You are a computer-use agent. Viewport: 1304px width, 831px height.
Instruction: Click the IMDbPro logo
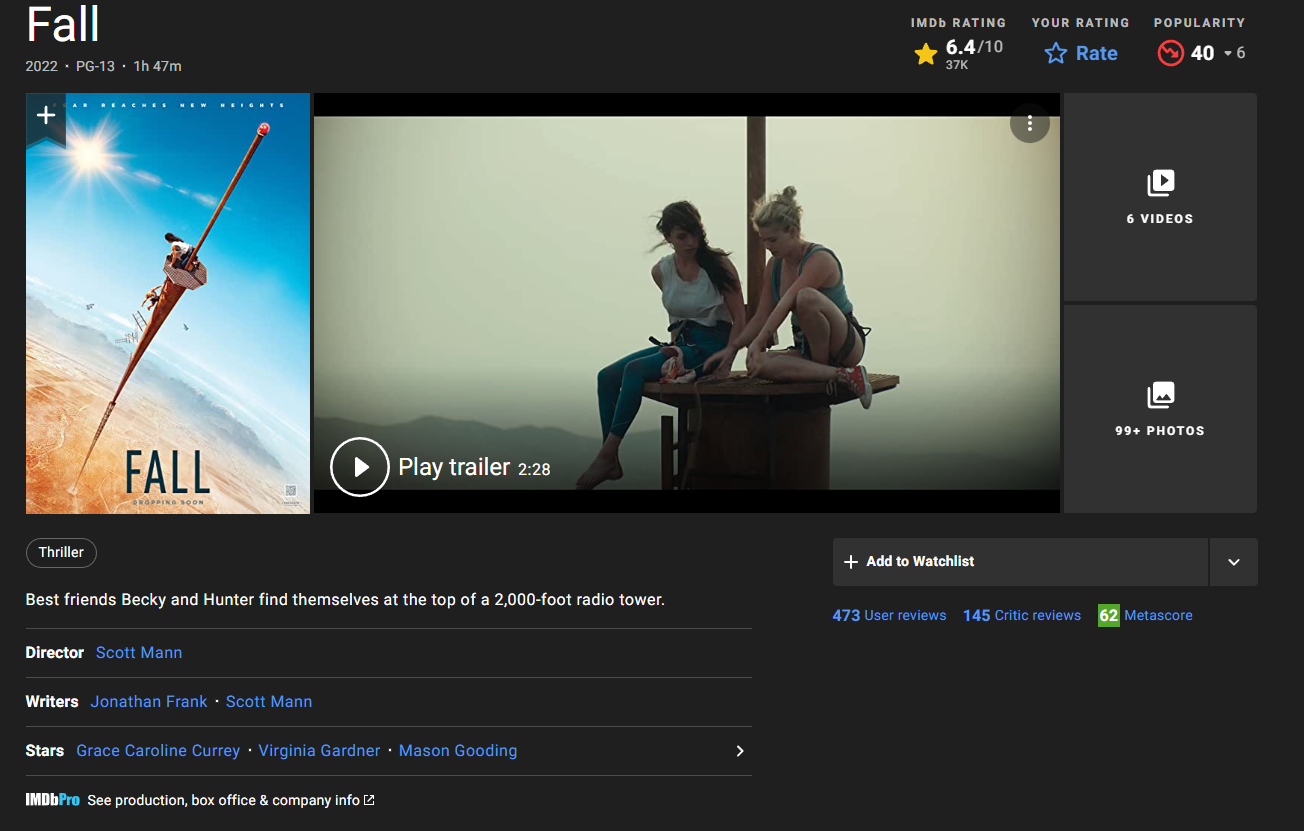pyautogui.click(x=53, y=800)
